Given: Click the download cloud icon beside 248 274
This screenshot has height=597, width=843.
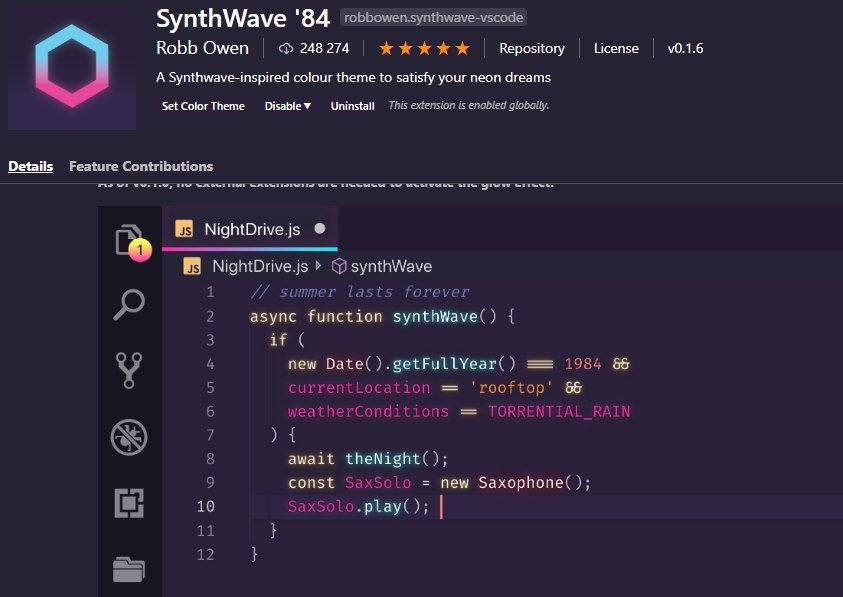Looking at the screenshot, I should 286,48.
